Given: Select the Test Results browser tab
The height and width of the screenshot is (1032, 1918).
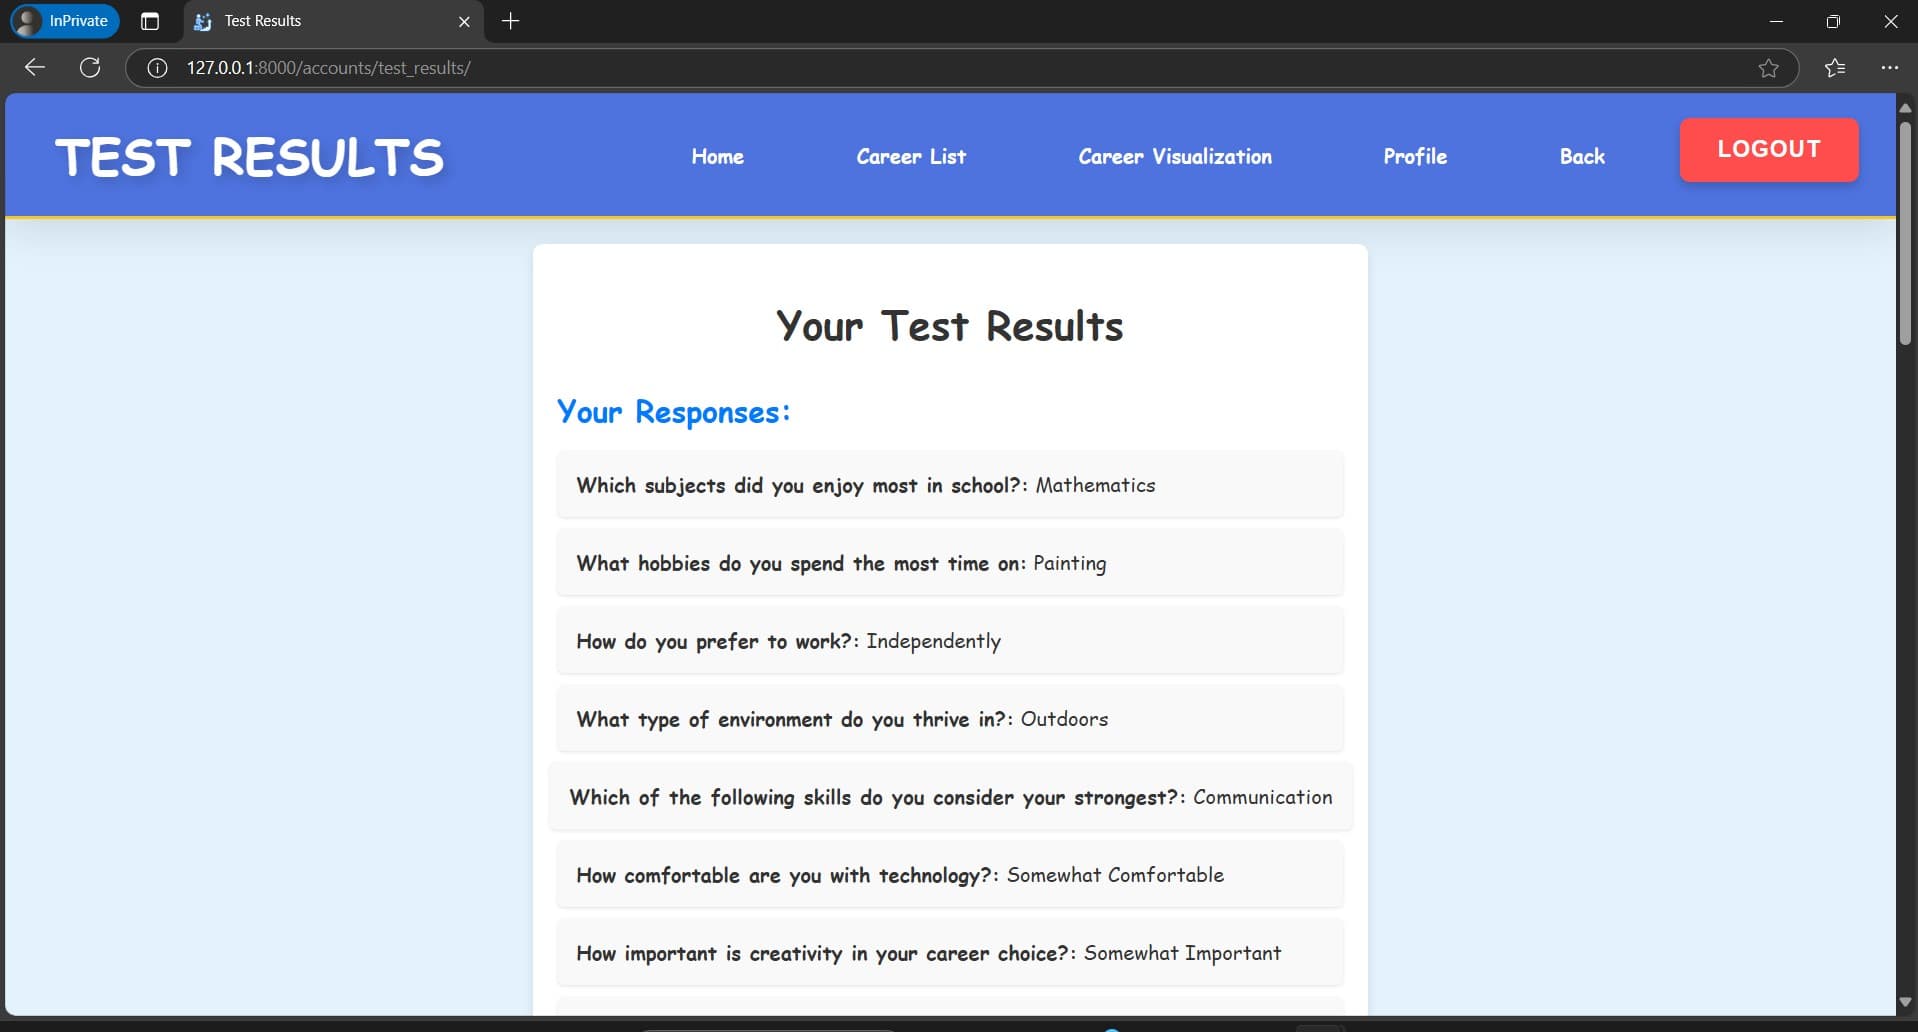Looking at the screenshot, I should point(333,21).
